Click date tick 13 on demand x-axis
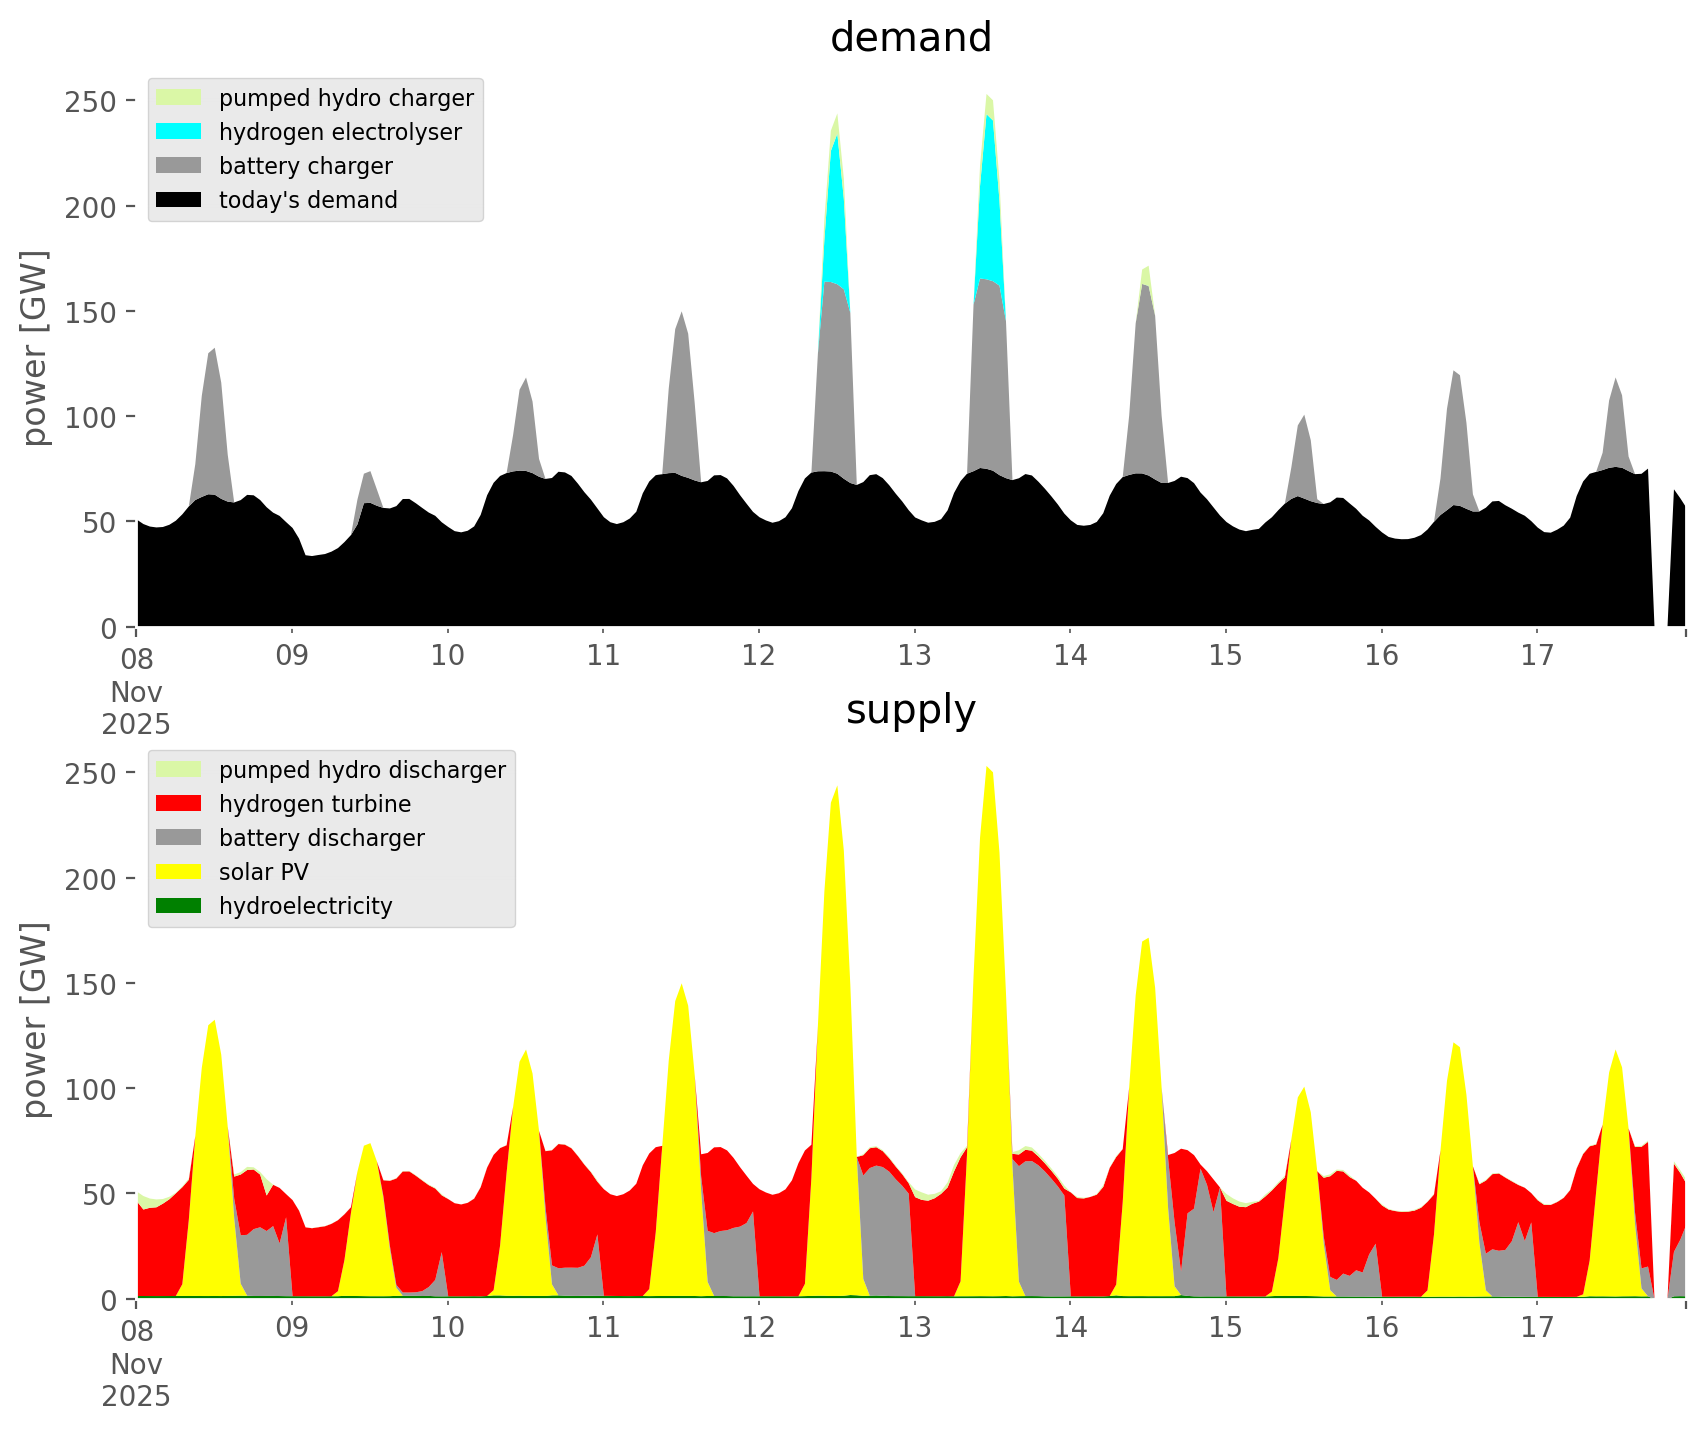Screen dimensions: 1706x1431 (x=914, y=656)
